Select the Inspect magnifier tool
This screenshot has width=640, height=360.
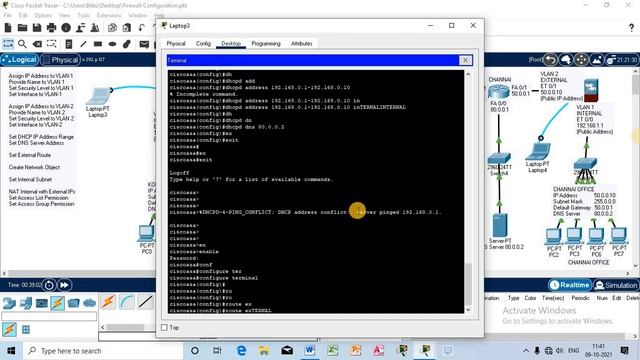coord(22,44)
